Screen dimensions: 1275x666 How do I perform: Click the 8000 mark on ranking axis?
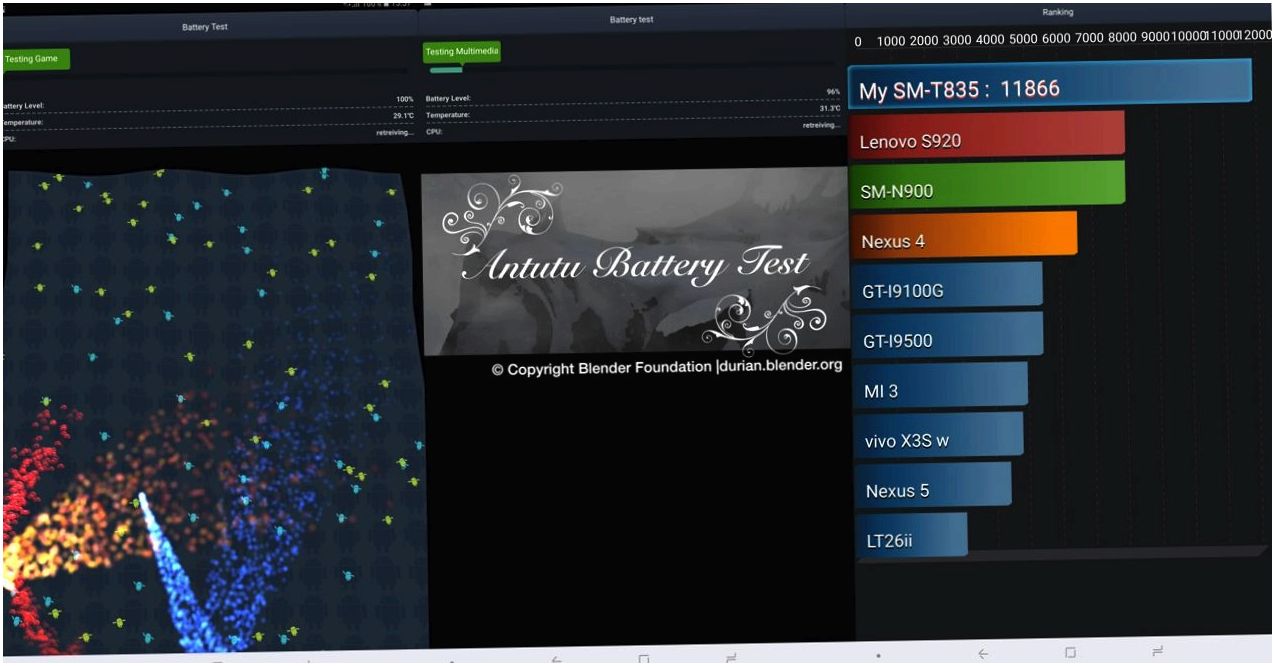coord(1122,38)
